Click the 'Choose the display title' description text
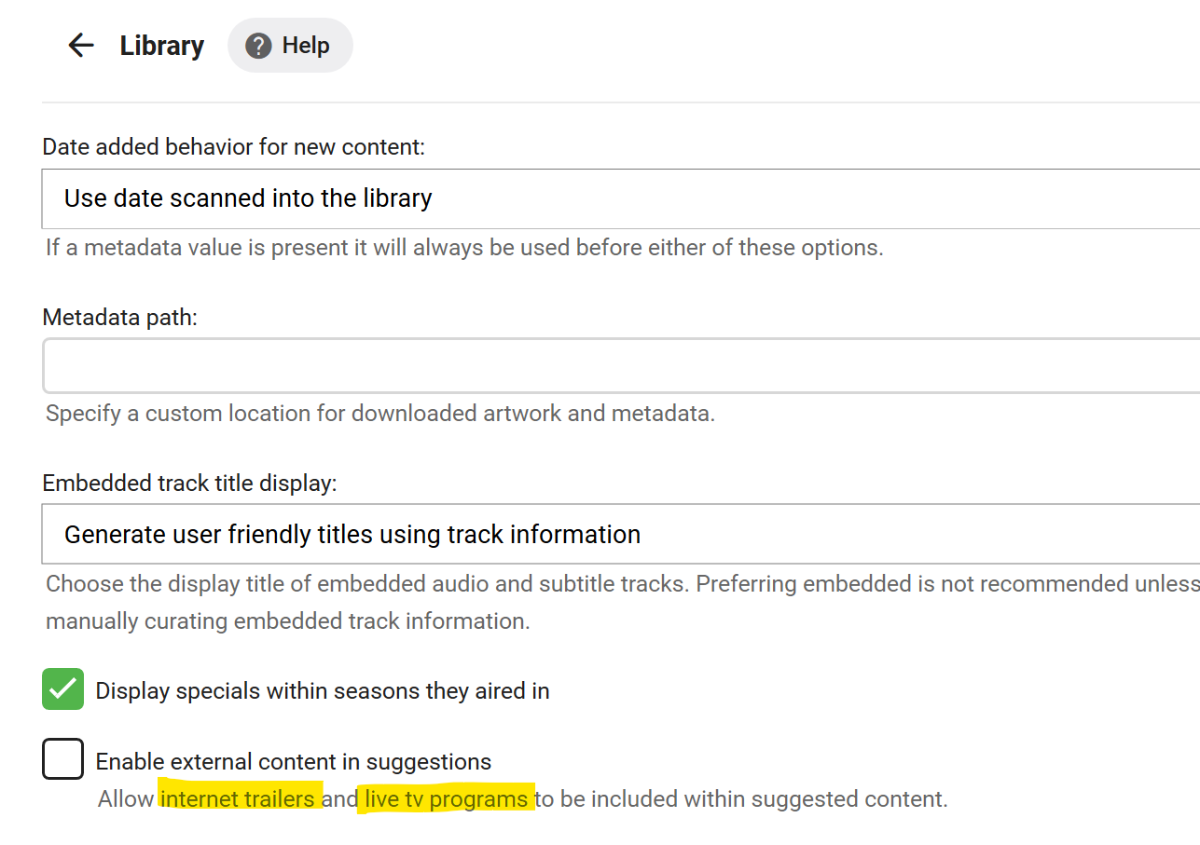 pos(620,583)
